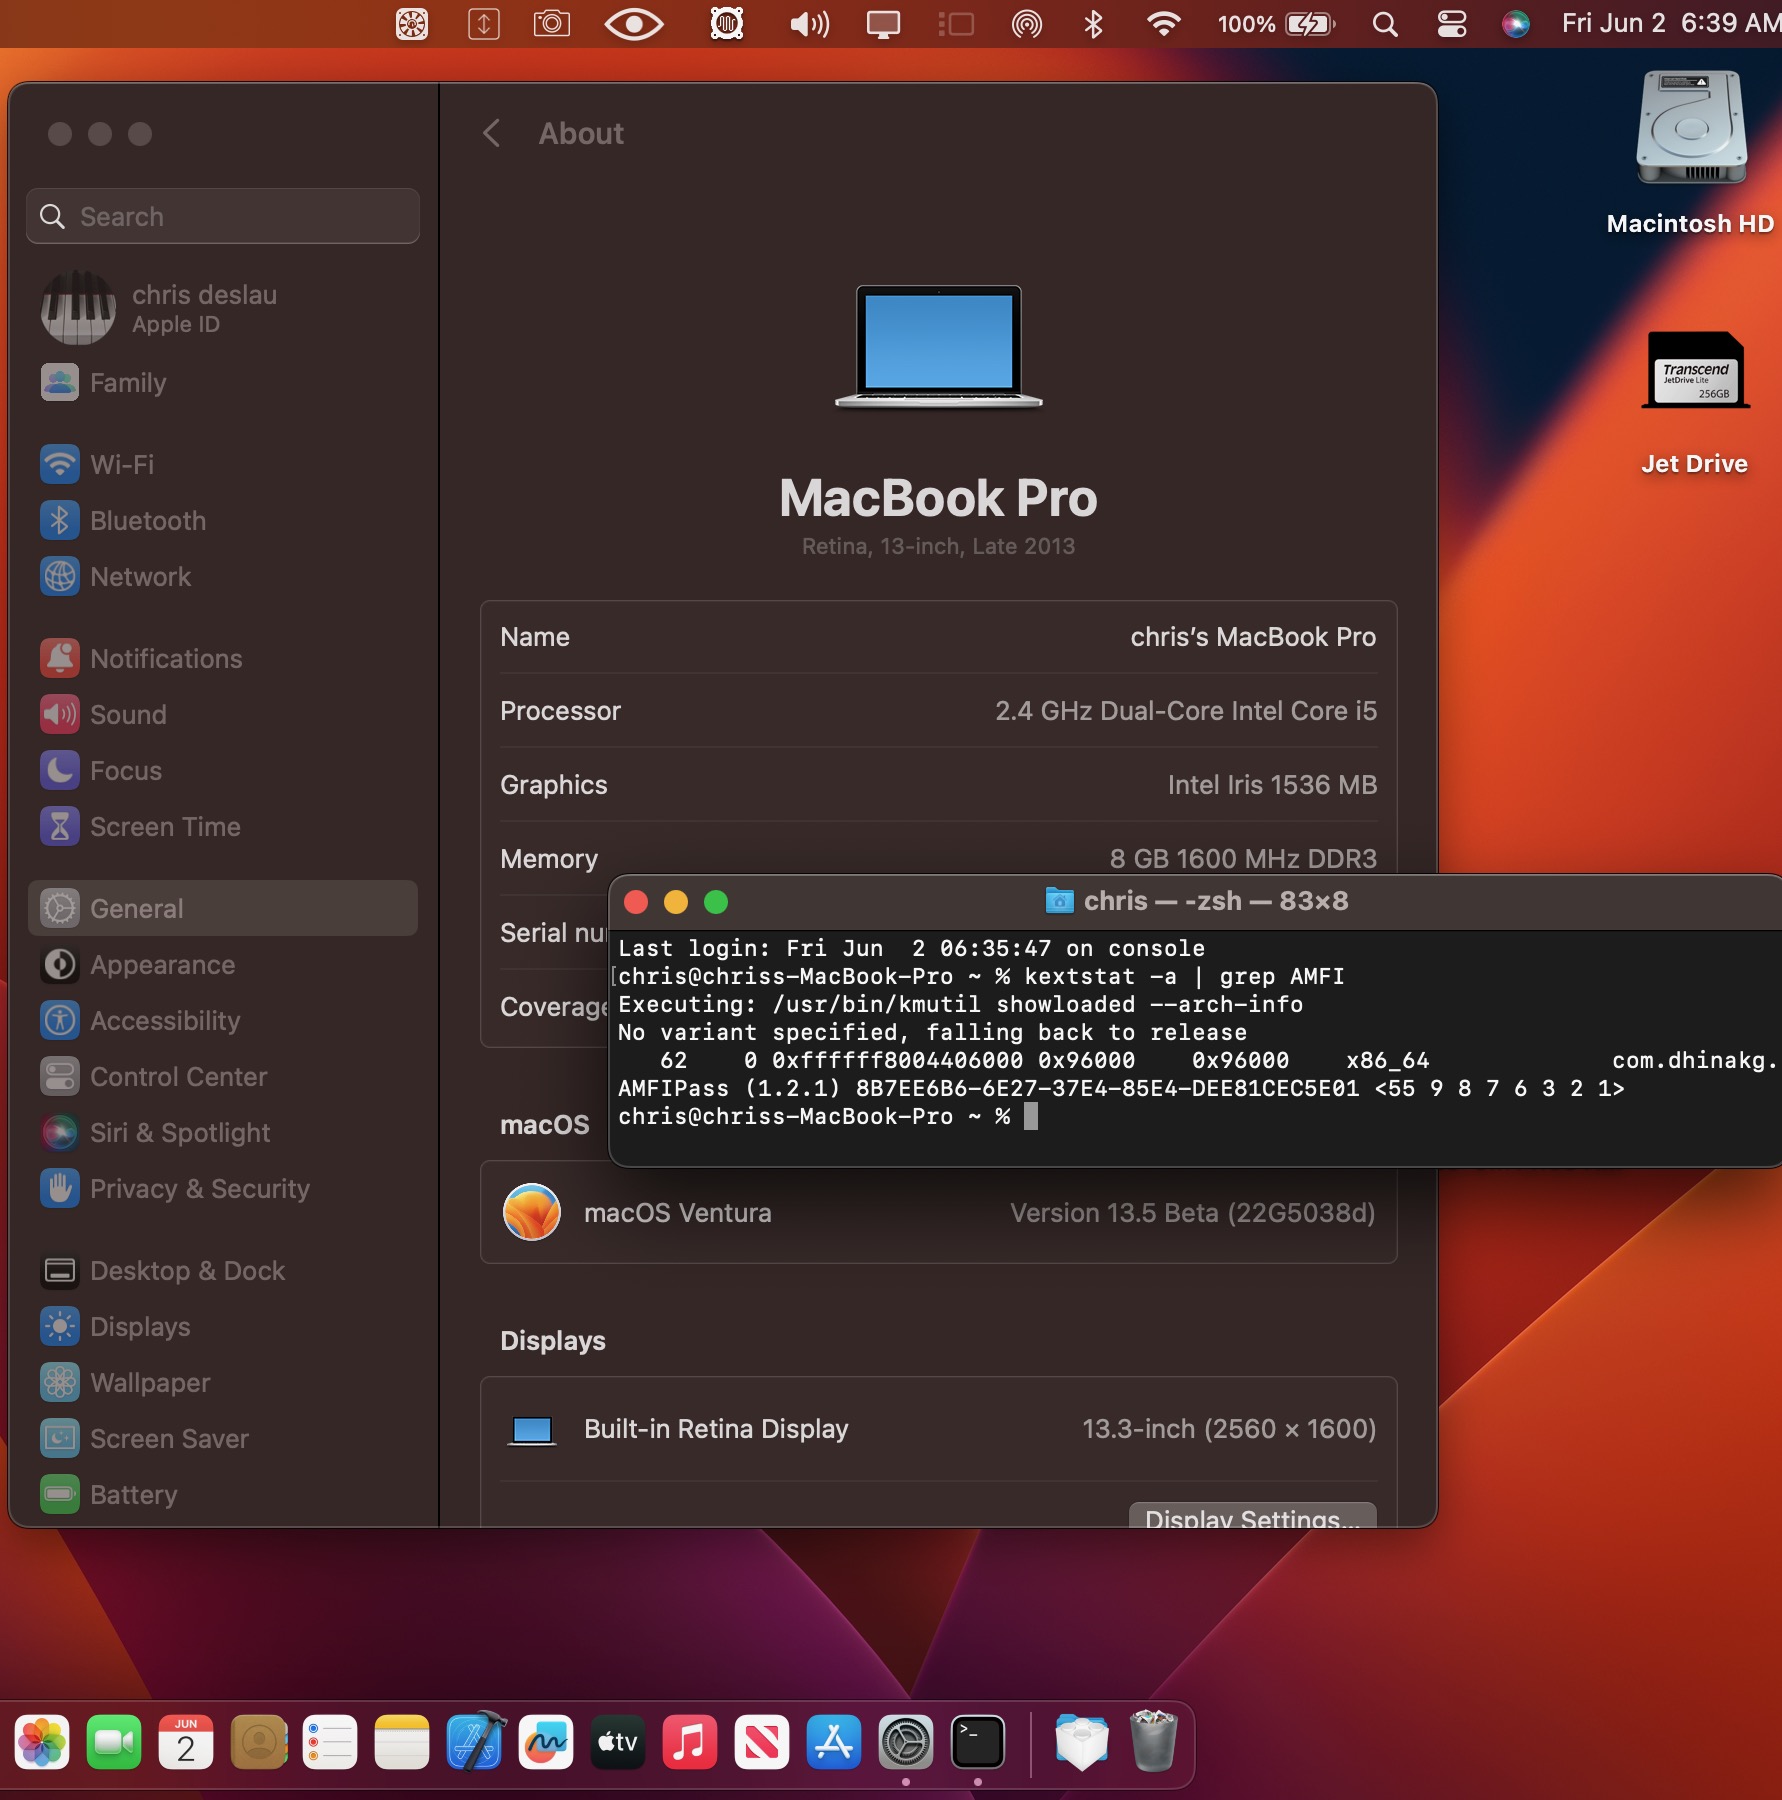Go back from the About page
This screenshot has height=1800, width=1782.
click(x=491, y=133)
